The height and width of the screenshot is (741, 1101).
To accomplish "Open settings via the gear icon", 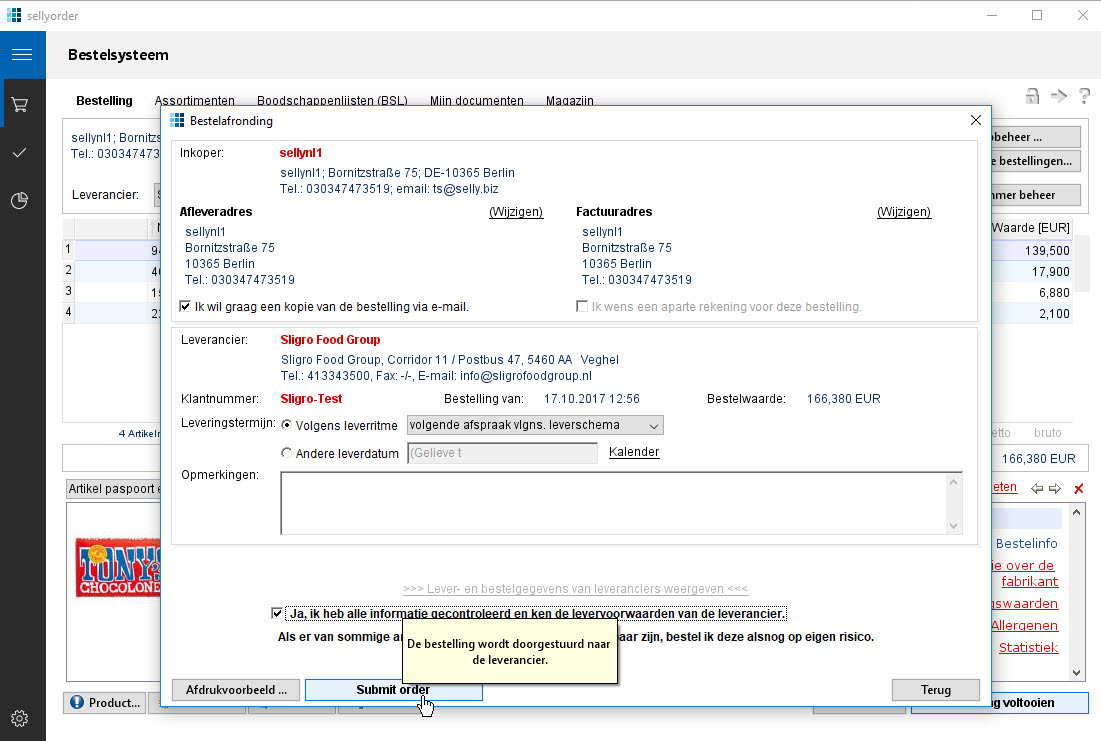I will click(20, 718).
